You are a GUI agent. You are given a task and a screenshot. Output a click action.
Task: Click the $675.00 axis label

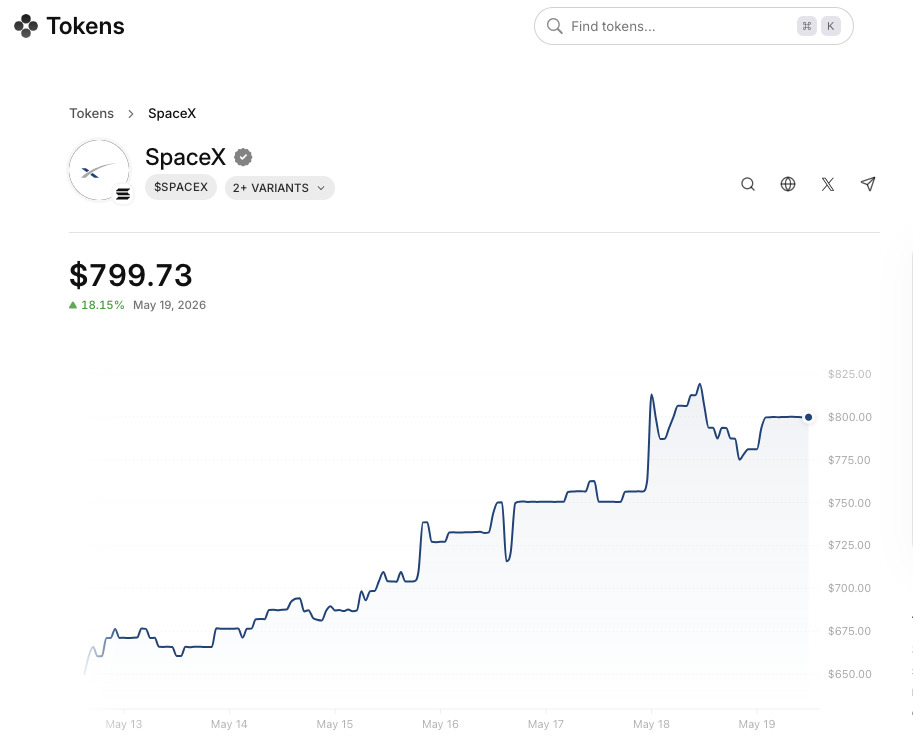pos(850,631)
